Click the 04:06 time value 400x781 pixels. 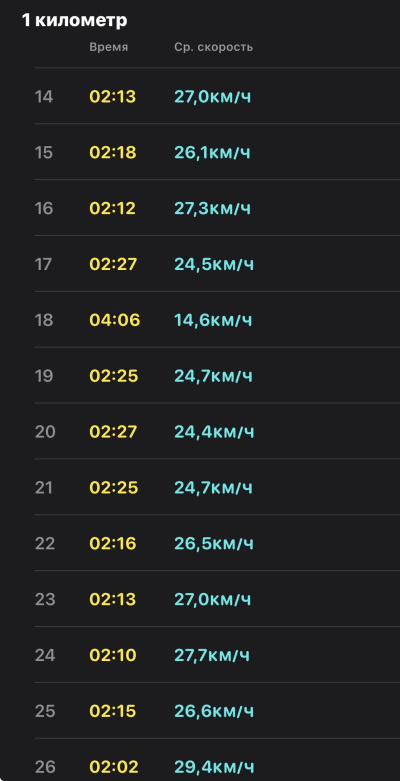pos(115,320)
